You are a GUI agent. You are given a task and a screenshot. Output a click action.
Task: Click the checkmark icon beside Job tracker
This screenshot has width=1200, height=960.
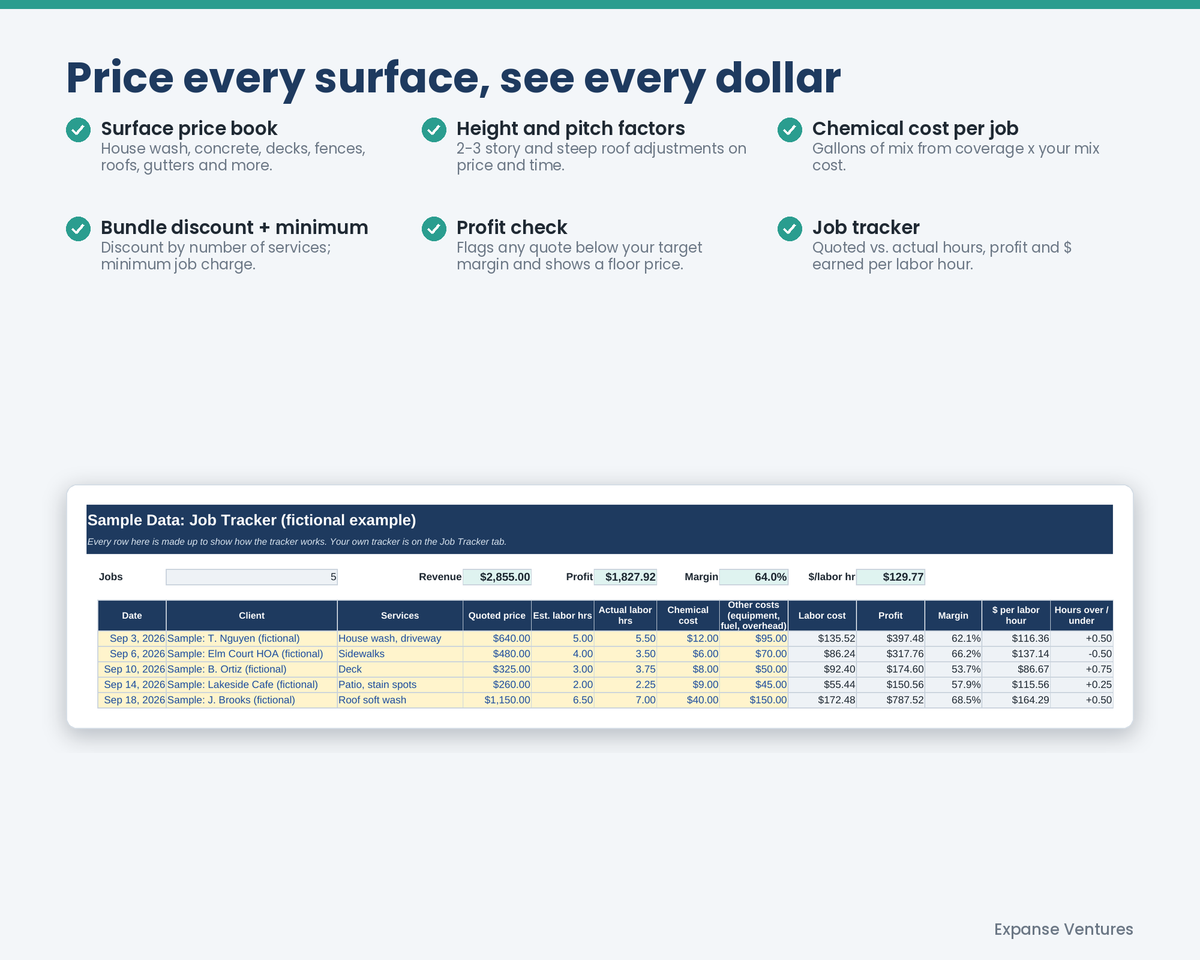790,229
